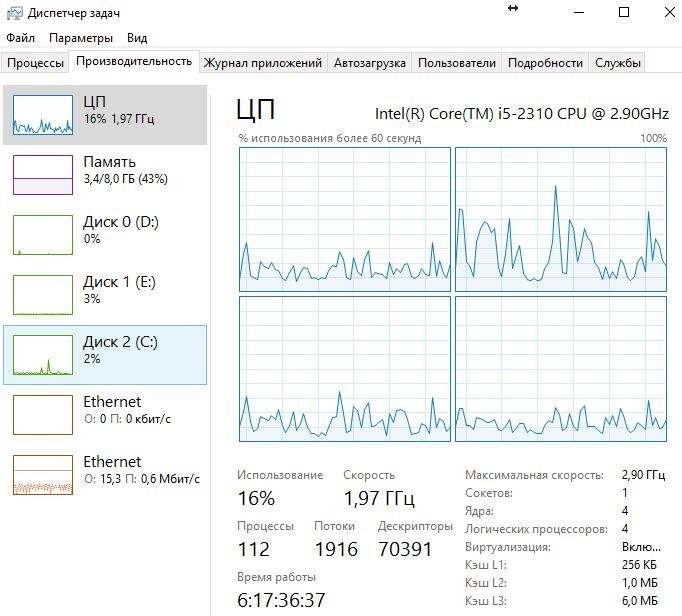Click the Диск 2 (C:) graph thumbnail
The height and width of the screenshot is (616, 682).
point(43,355)
